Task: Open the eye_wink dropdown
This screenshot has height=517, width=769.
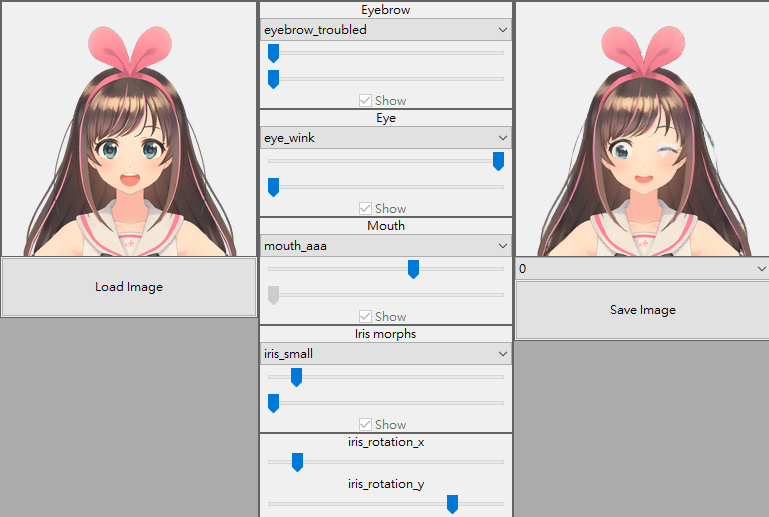Action: click(385, 138)
